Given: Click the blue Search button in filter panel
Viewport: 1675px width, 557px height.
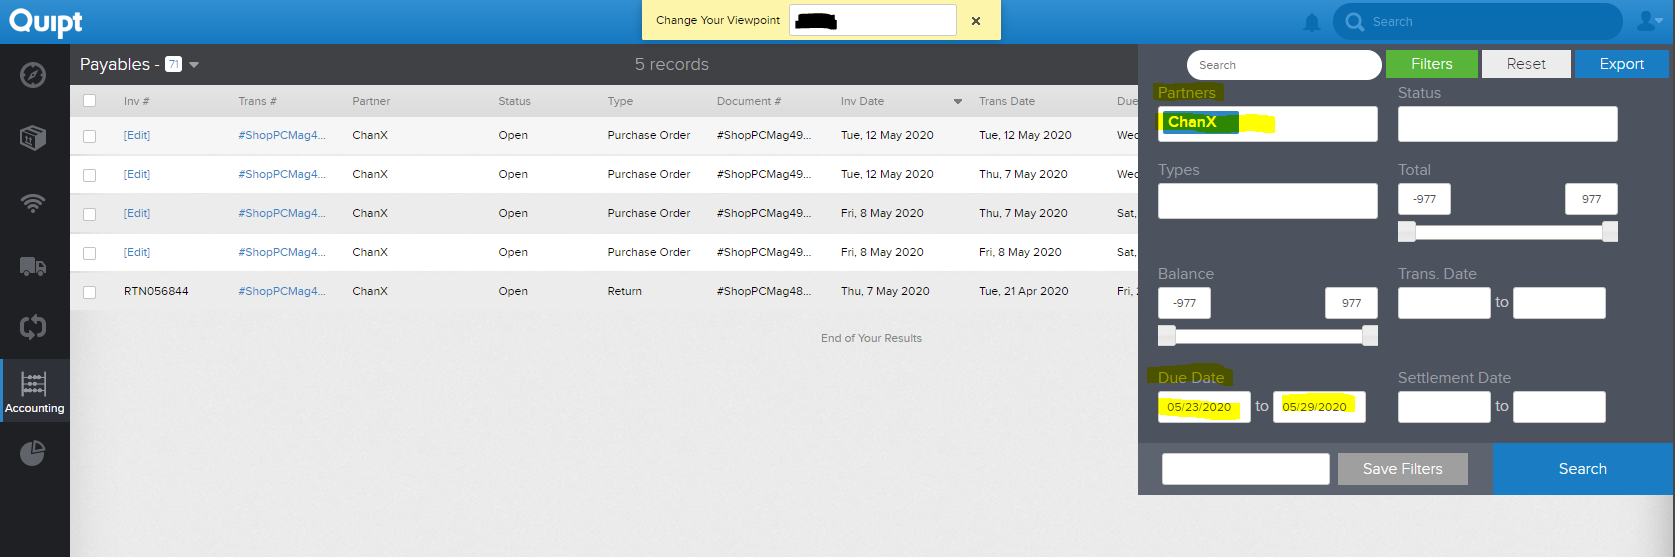Looking at the screenshot, I should point(1582,469).
